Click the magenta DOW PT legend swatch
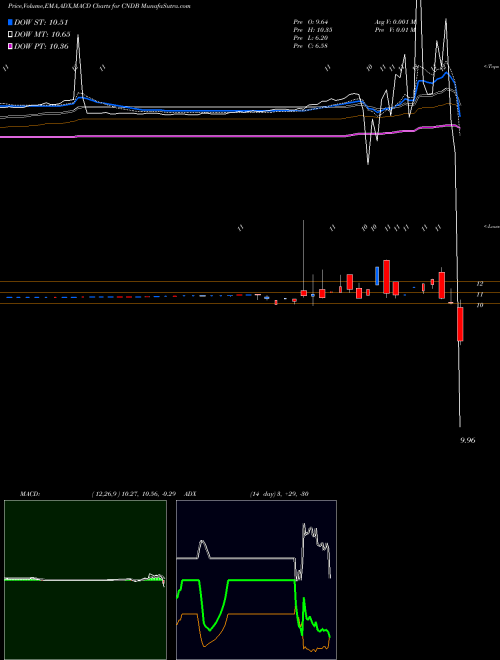This screenshot has height=660, width=500. (10, 46)
